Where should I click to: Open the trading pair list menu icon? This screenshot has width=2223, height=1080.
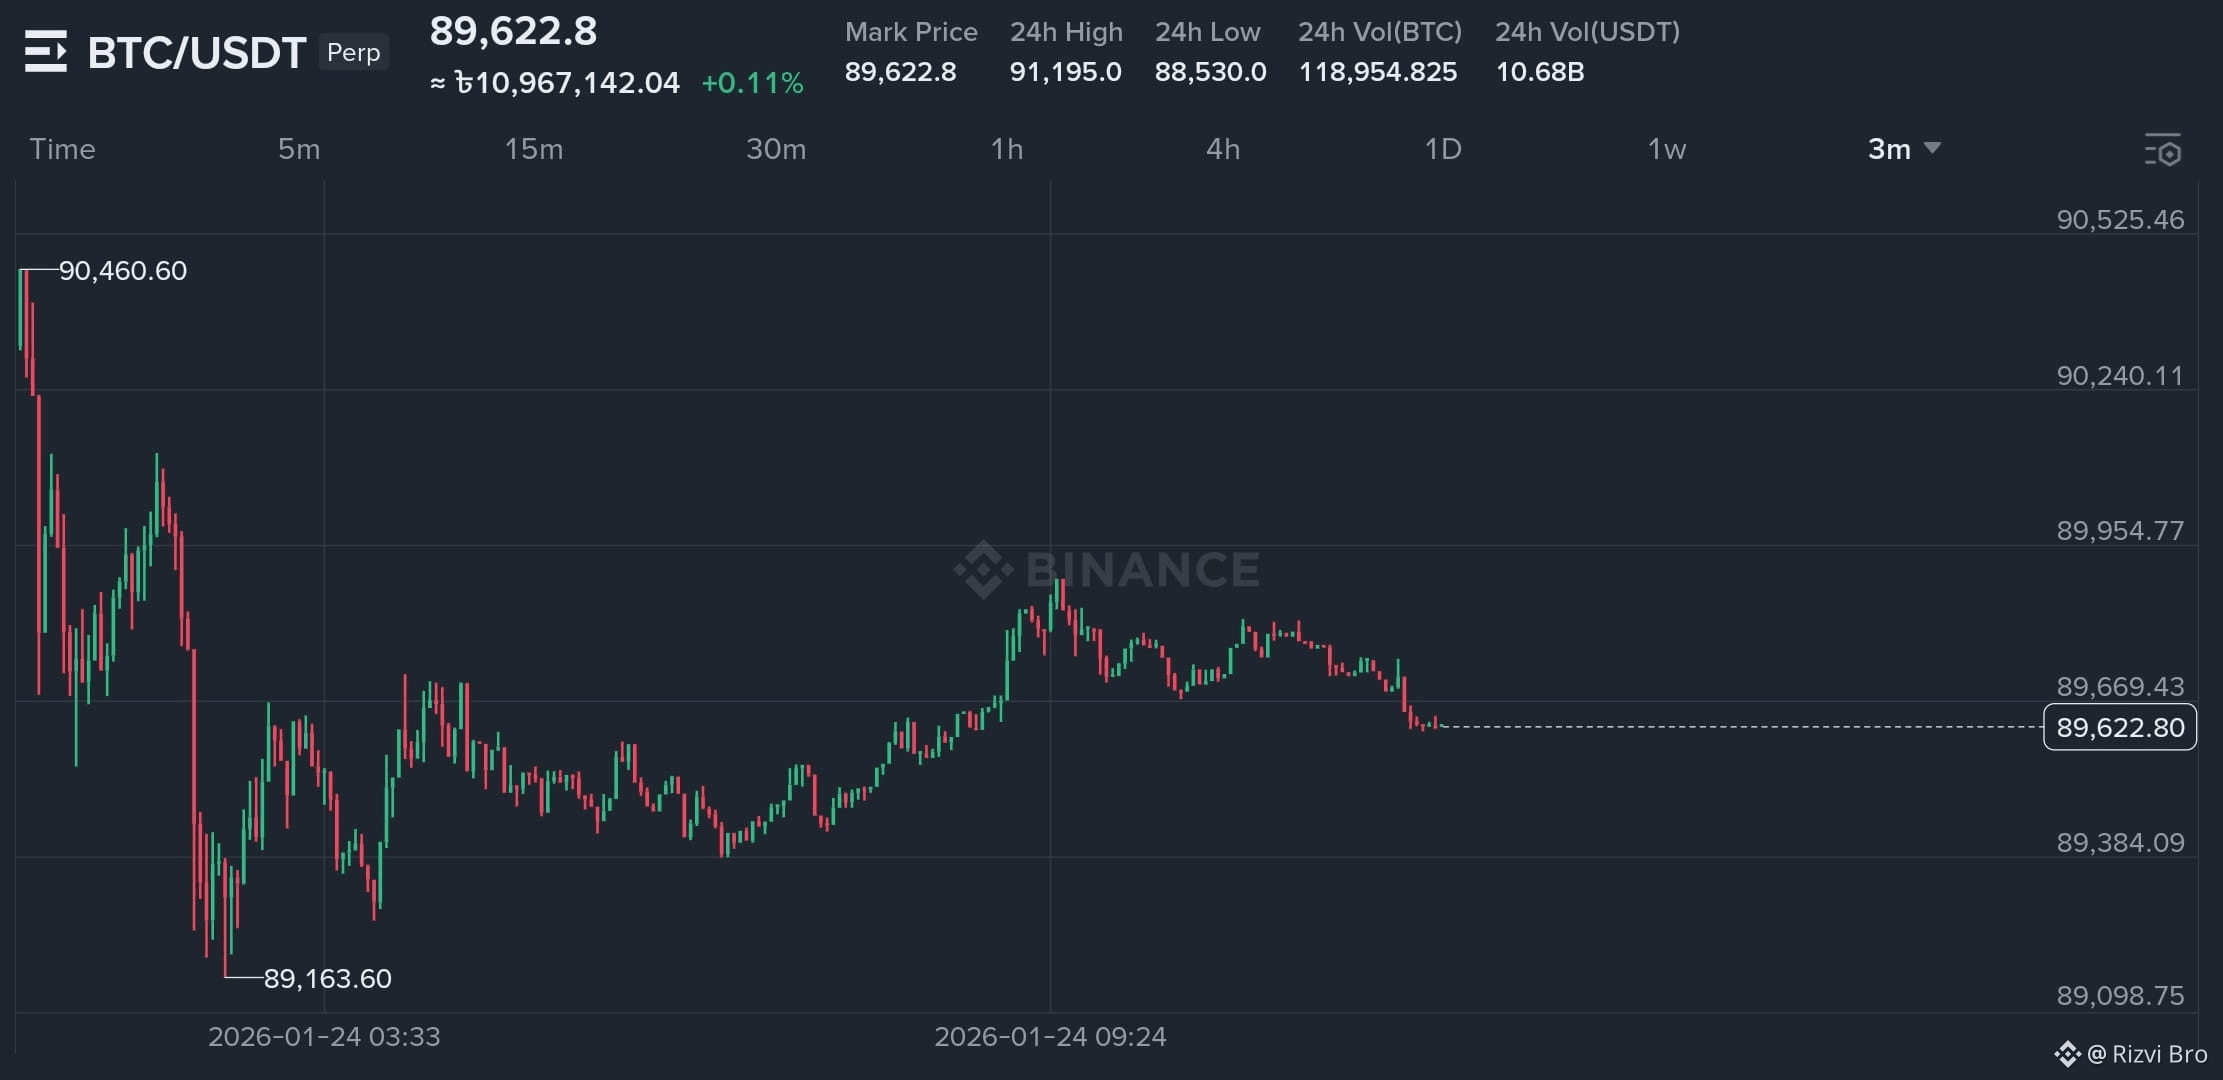click(x=46, y=51)
